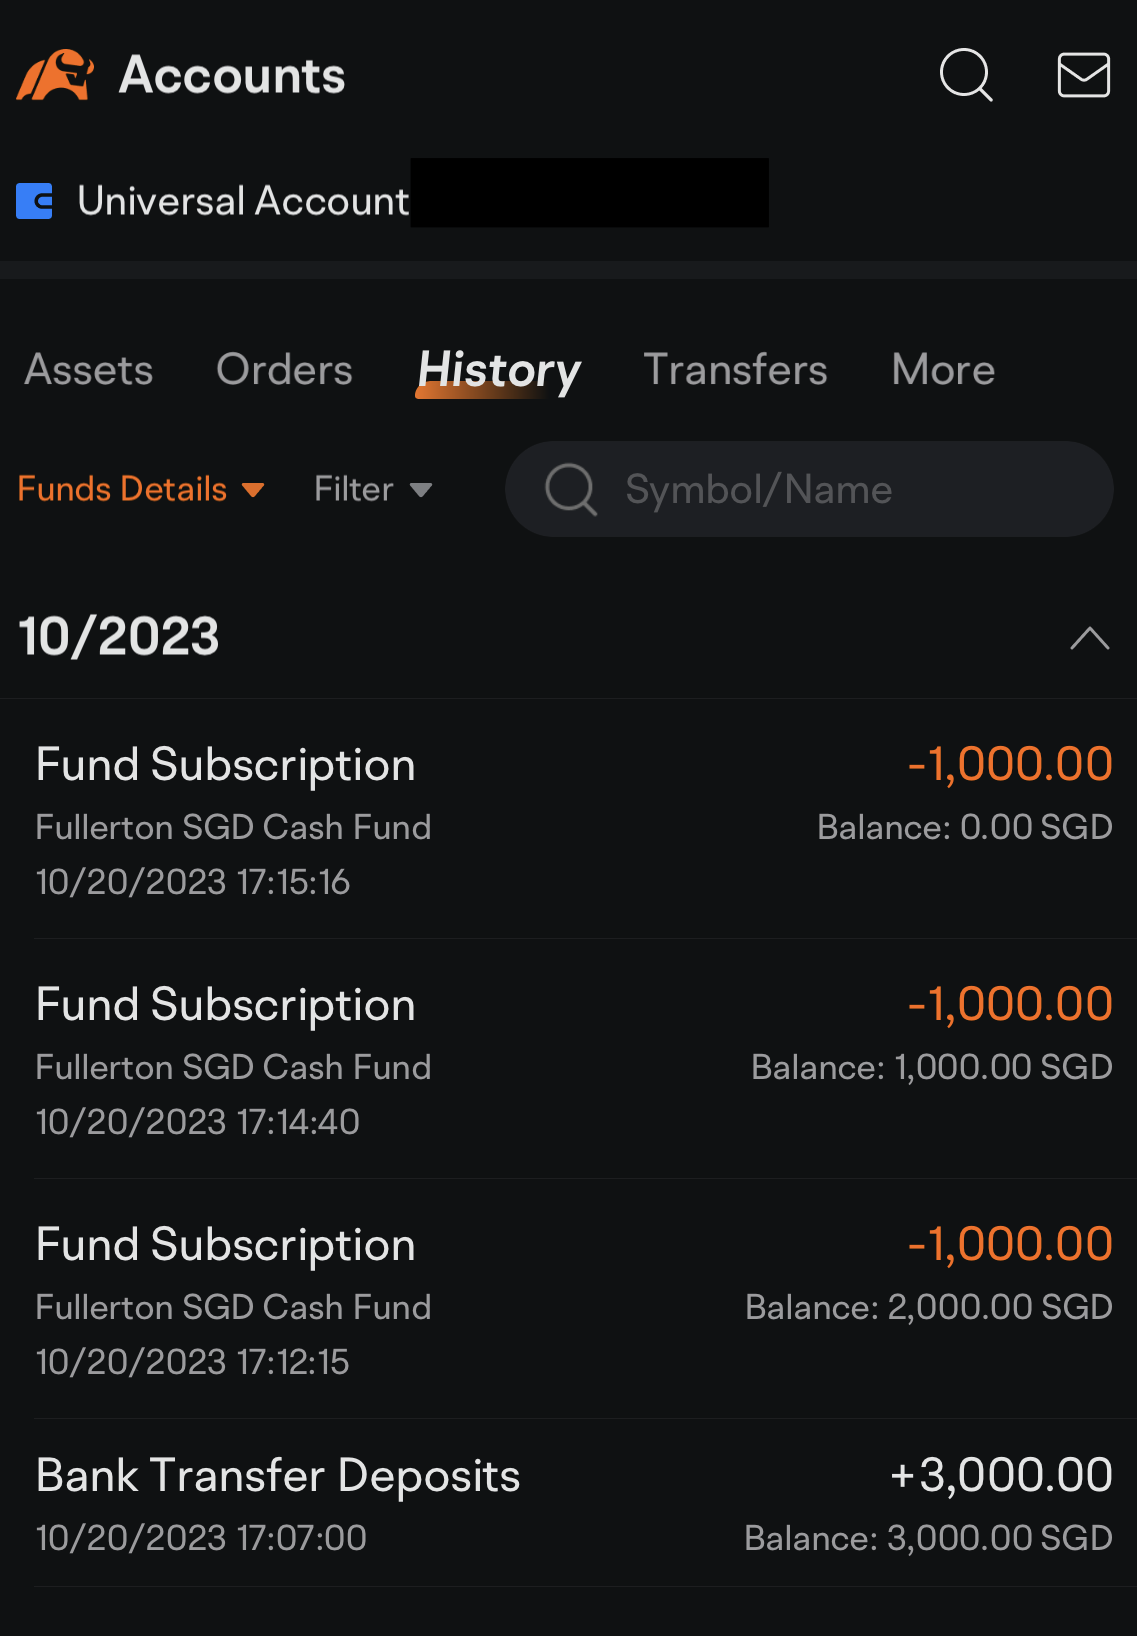Switch to the Orders tab
The height and width of the screenshot is (1636, 1137).
tap(284, 370)
